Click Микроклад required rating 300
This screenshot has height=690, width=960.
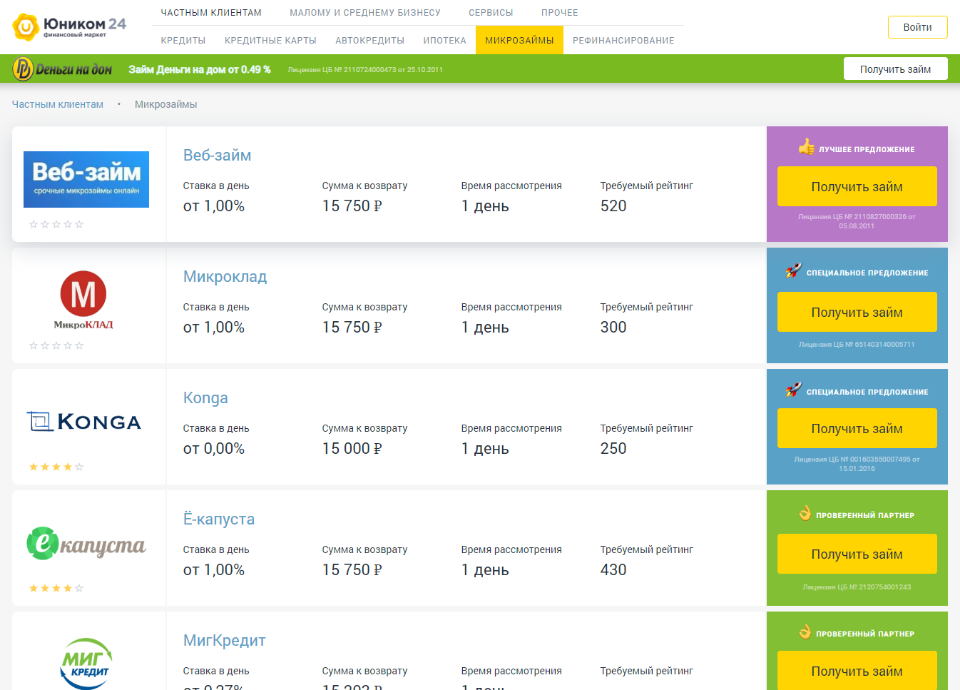click(613, 327)
